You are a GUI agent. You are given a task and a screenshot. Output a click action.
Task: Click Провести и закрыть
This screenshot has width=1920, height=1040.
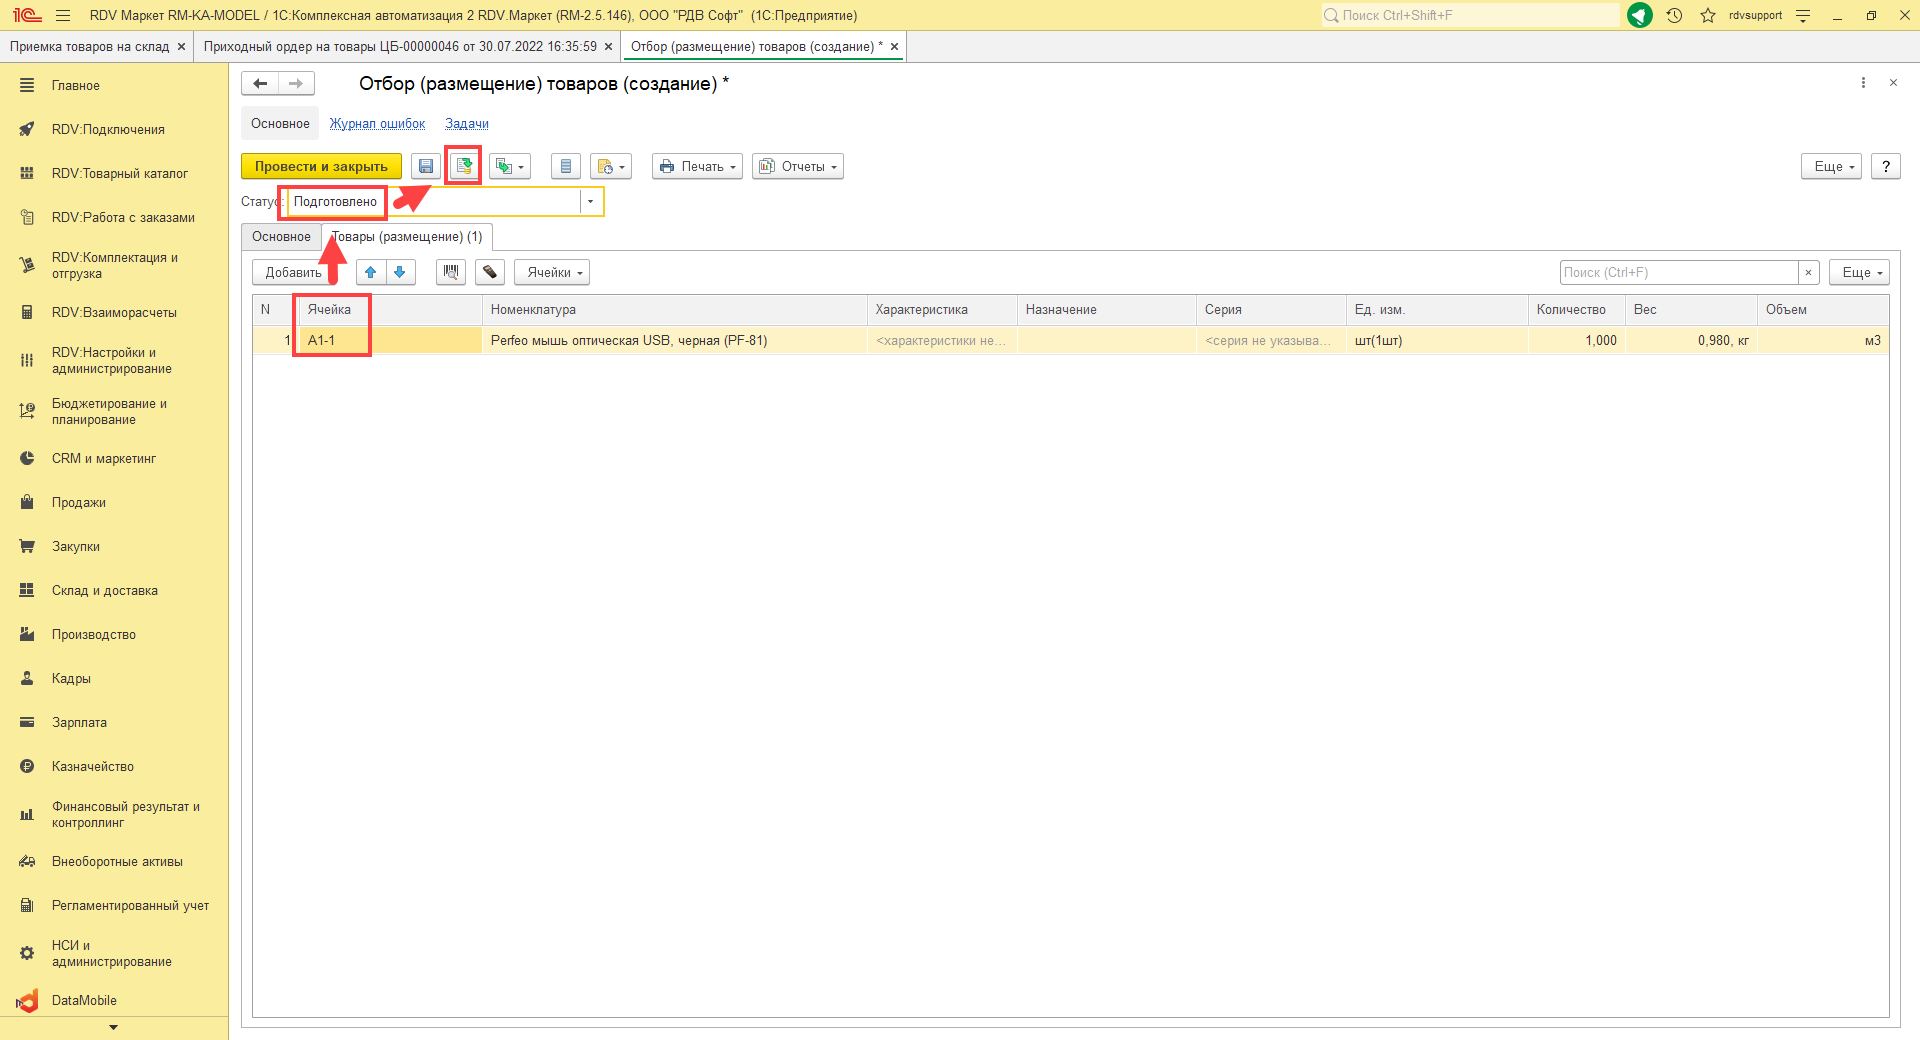[x=321, y=166]
